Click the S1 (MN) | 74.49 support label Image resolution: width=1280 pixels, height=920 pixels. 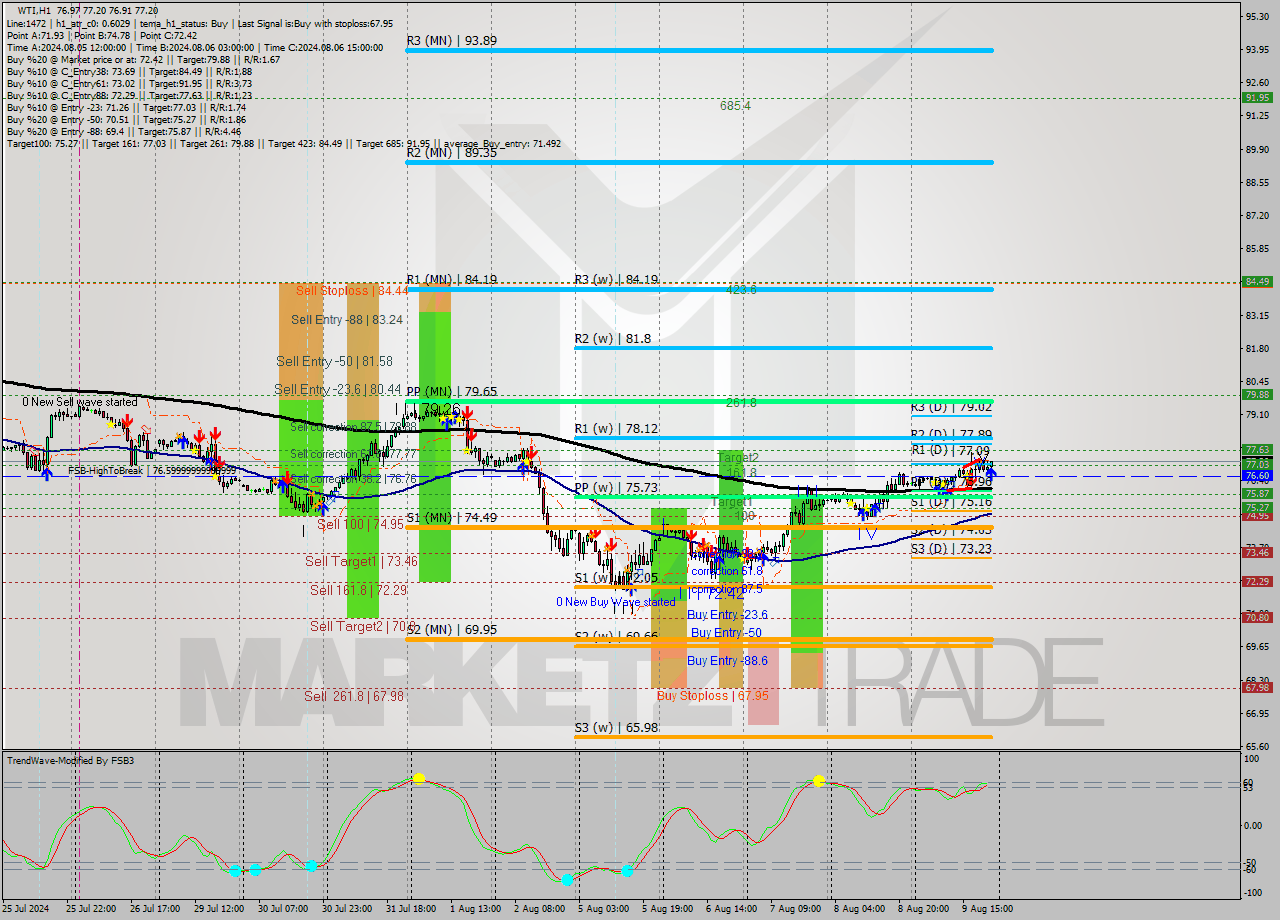click(x=452, y=518)
